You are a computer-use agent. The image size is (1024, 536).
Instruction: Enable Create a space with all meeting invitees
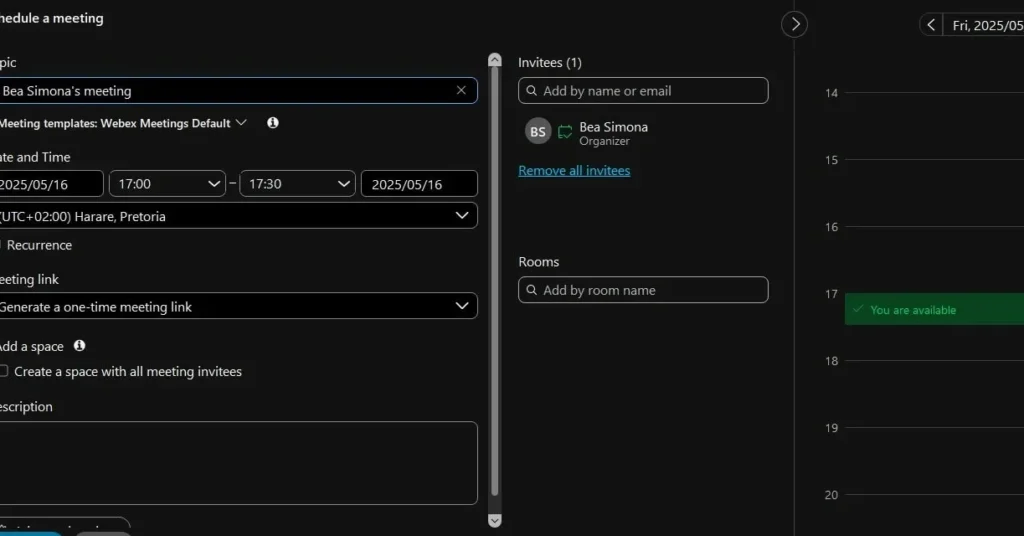pyautogui.click(x=4, y=371)
